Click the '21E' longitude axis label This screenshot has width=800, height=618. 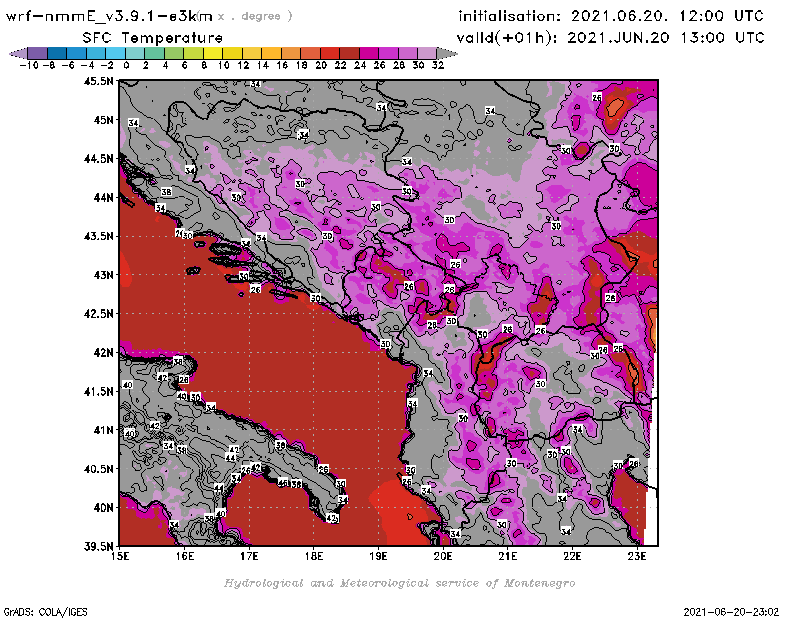(508, 556)
